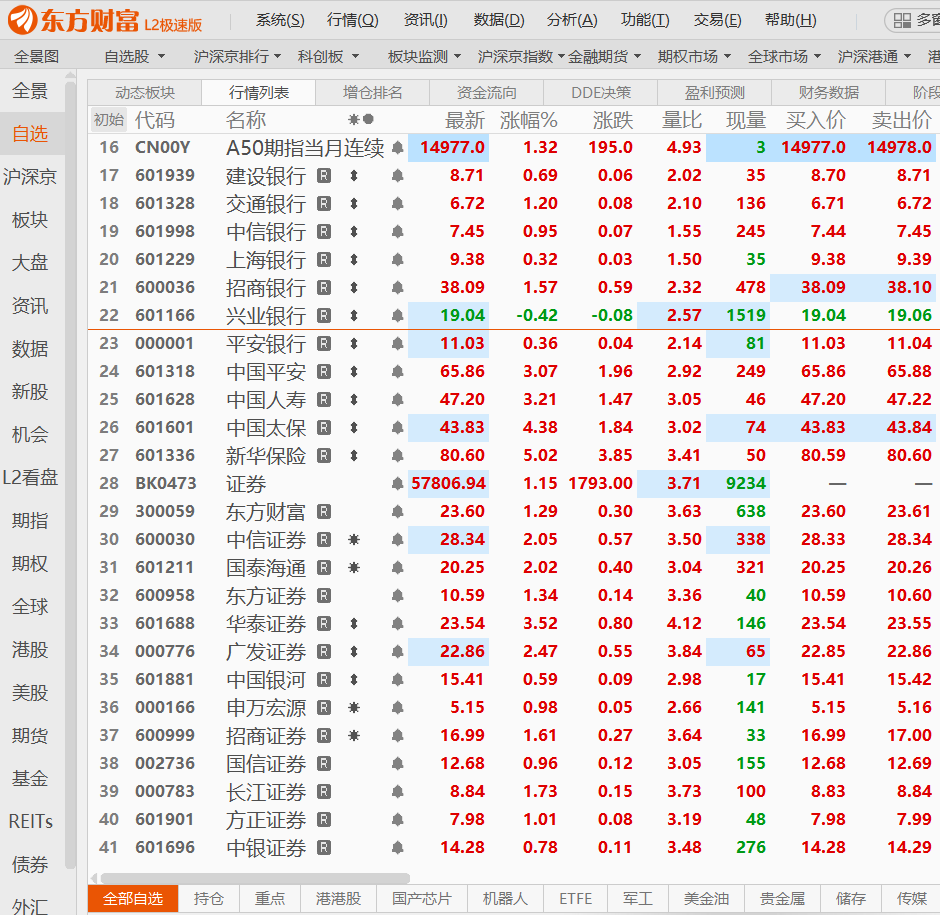Sort by the 涨幅% column header
This screenshot has width=940, height=915.
click(529, 121)
